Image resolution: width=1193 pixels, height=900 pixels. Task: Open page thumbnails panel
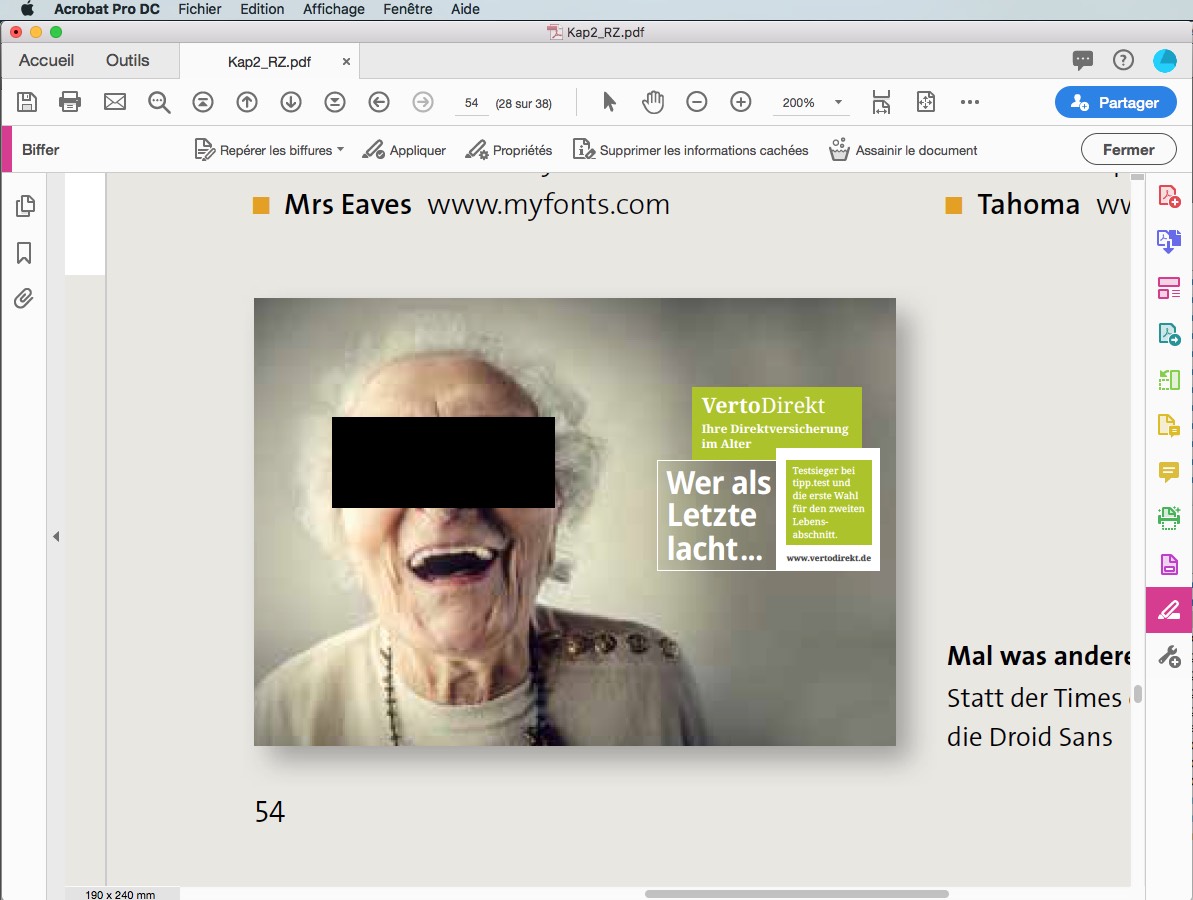pos(25,206)
